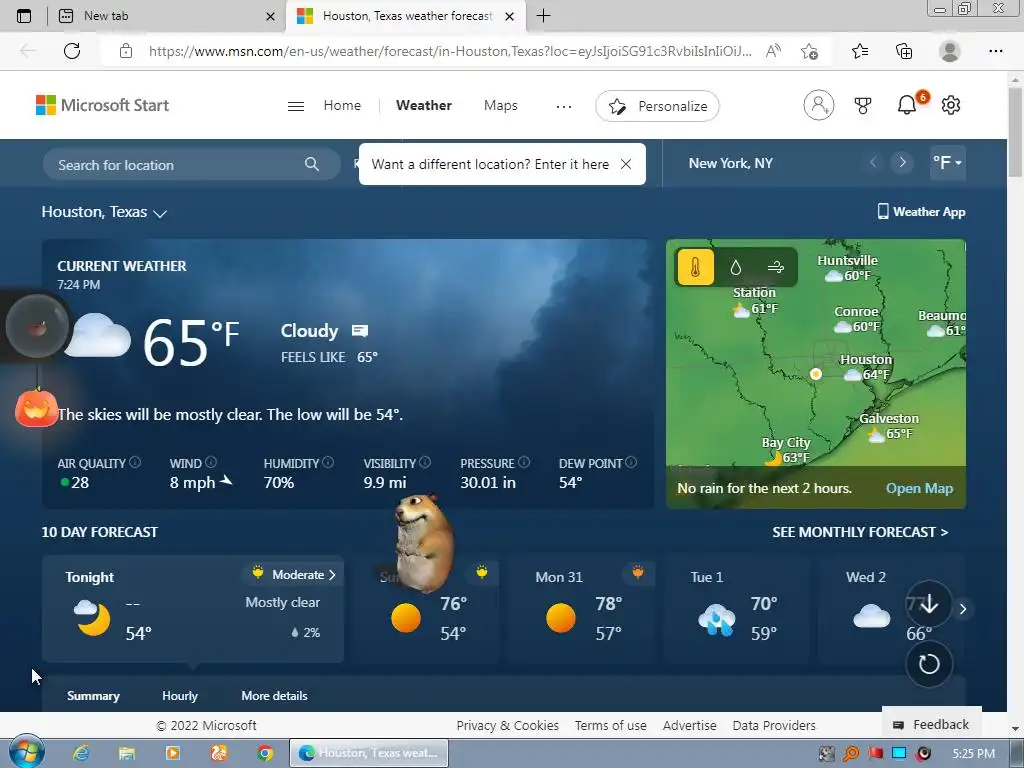Viewport: 1024px width, 768px height.
Task: Dismiss the 'Want a different location' tooltip
Action: [x=626, y=165]
